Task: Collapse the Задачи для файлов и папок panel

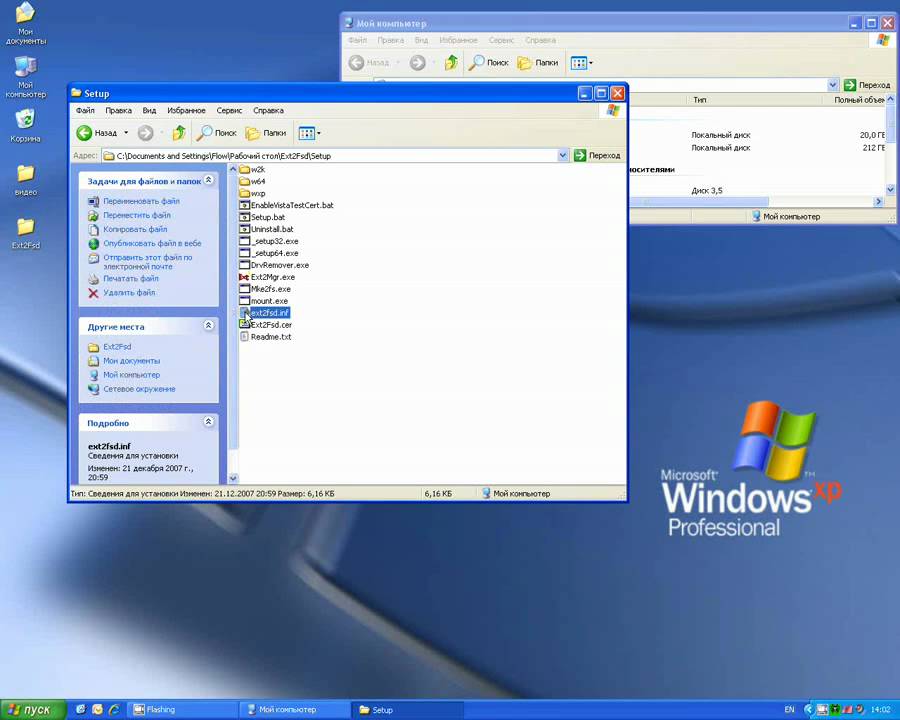Action: click(x=209, y=180)
